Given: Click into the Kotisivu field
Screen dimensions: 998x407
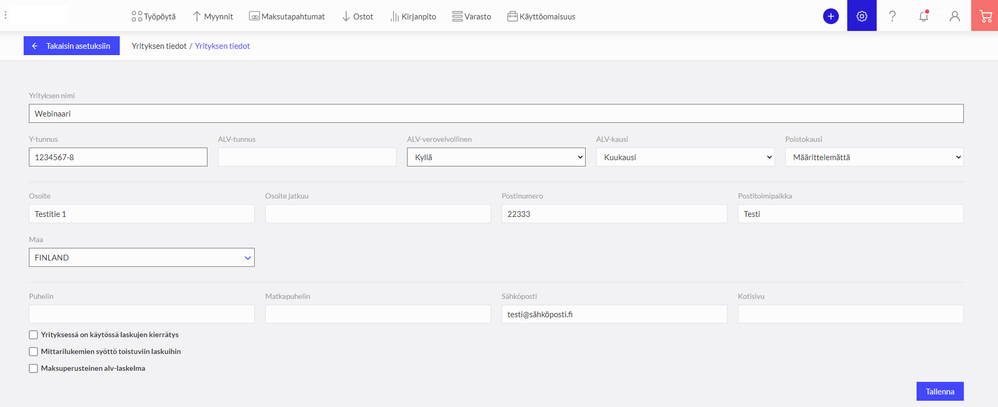Looking at the screenshot, I should click(851, 314).
